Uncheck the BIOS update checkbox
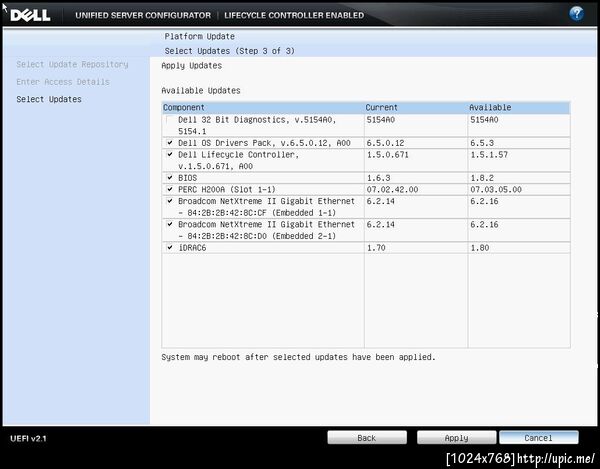This screenshot has height=469, width=600. (170, 178)
